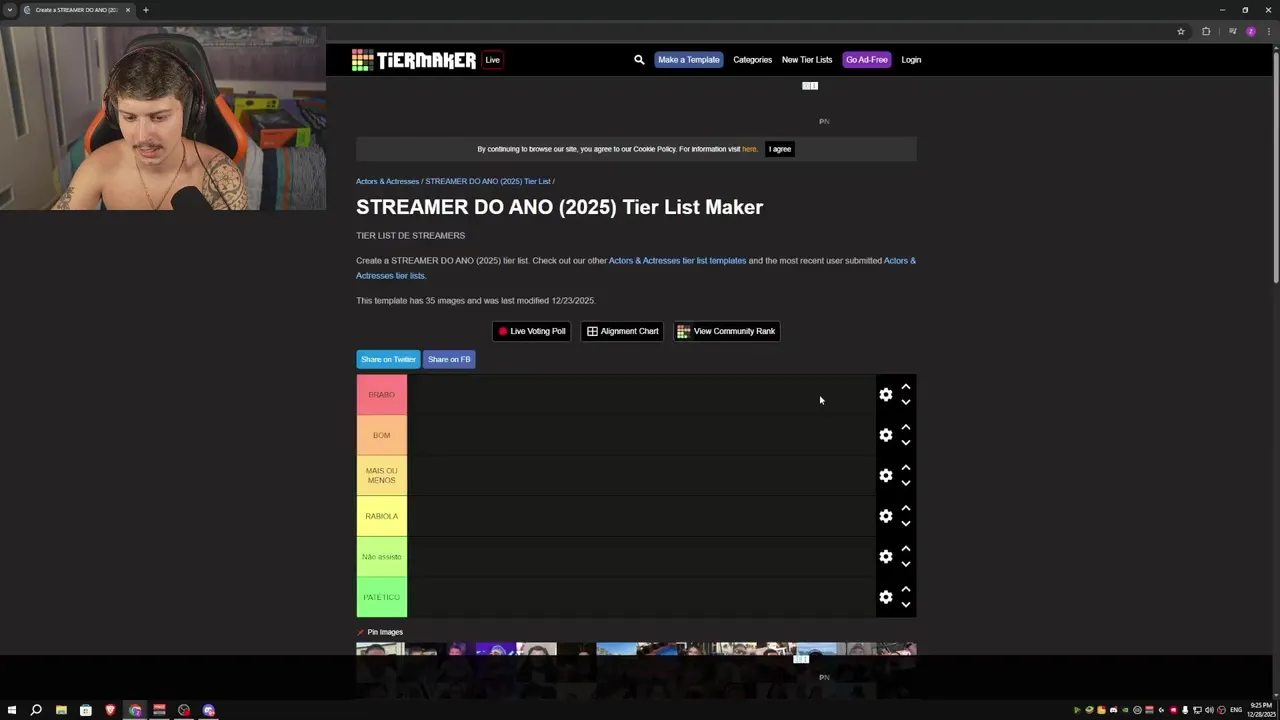Go to New Tier Lists
This screenshot has width=1280, height=720.
[807, 60]
